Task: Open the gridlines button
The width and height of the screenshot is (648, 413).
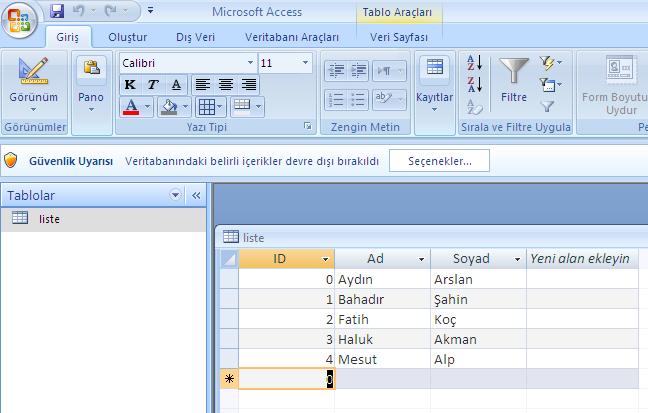Action: (x=210, y=107)
